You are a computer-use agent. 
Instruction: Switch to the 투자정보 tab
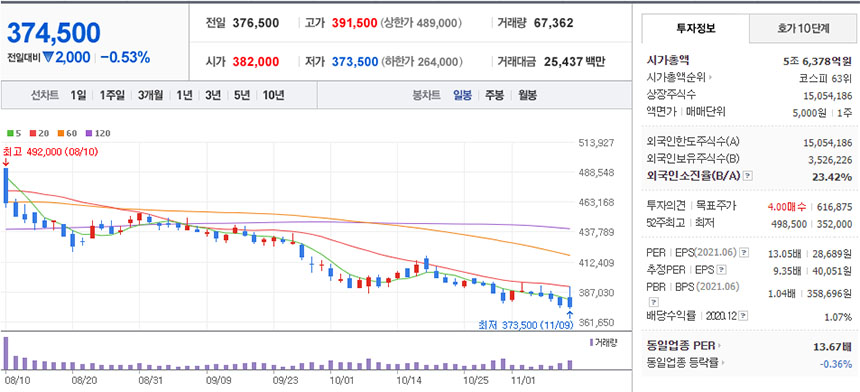(x=695, y=29)
